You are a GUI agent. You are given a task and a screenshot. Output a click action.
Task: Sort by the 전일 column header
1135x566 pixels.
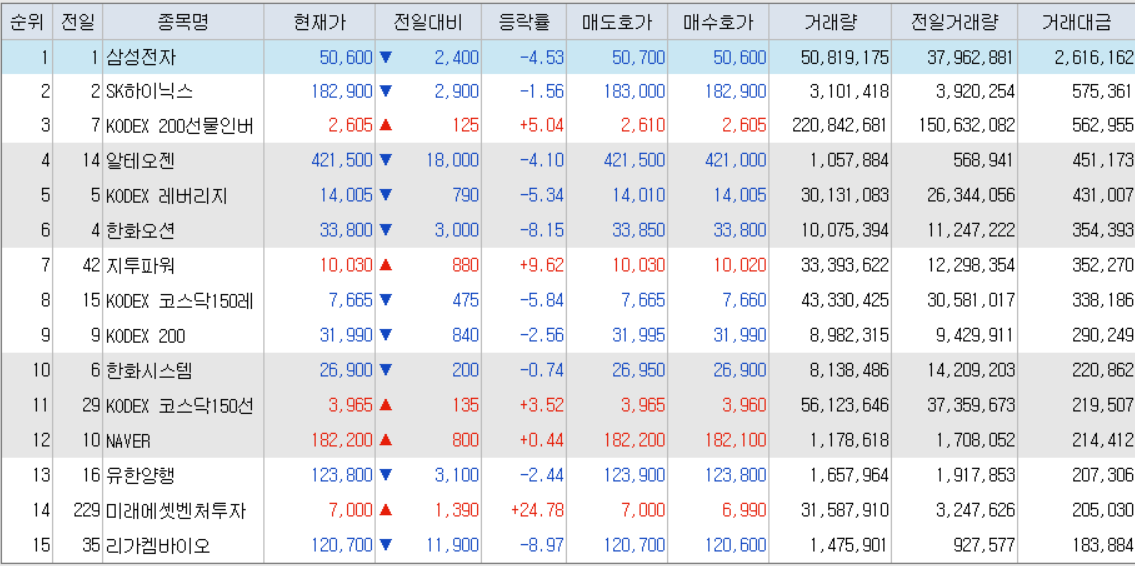[77, 22]
